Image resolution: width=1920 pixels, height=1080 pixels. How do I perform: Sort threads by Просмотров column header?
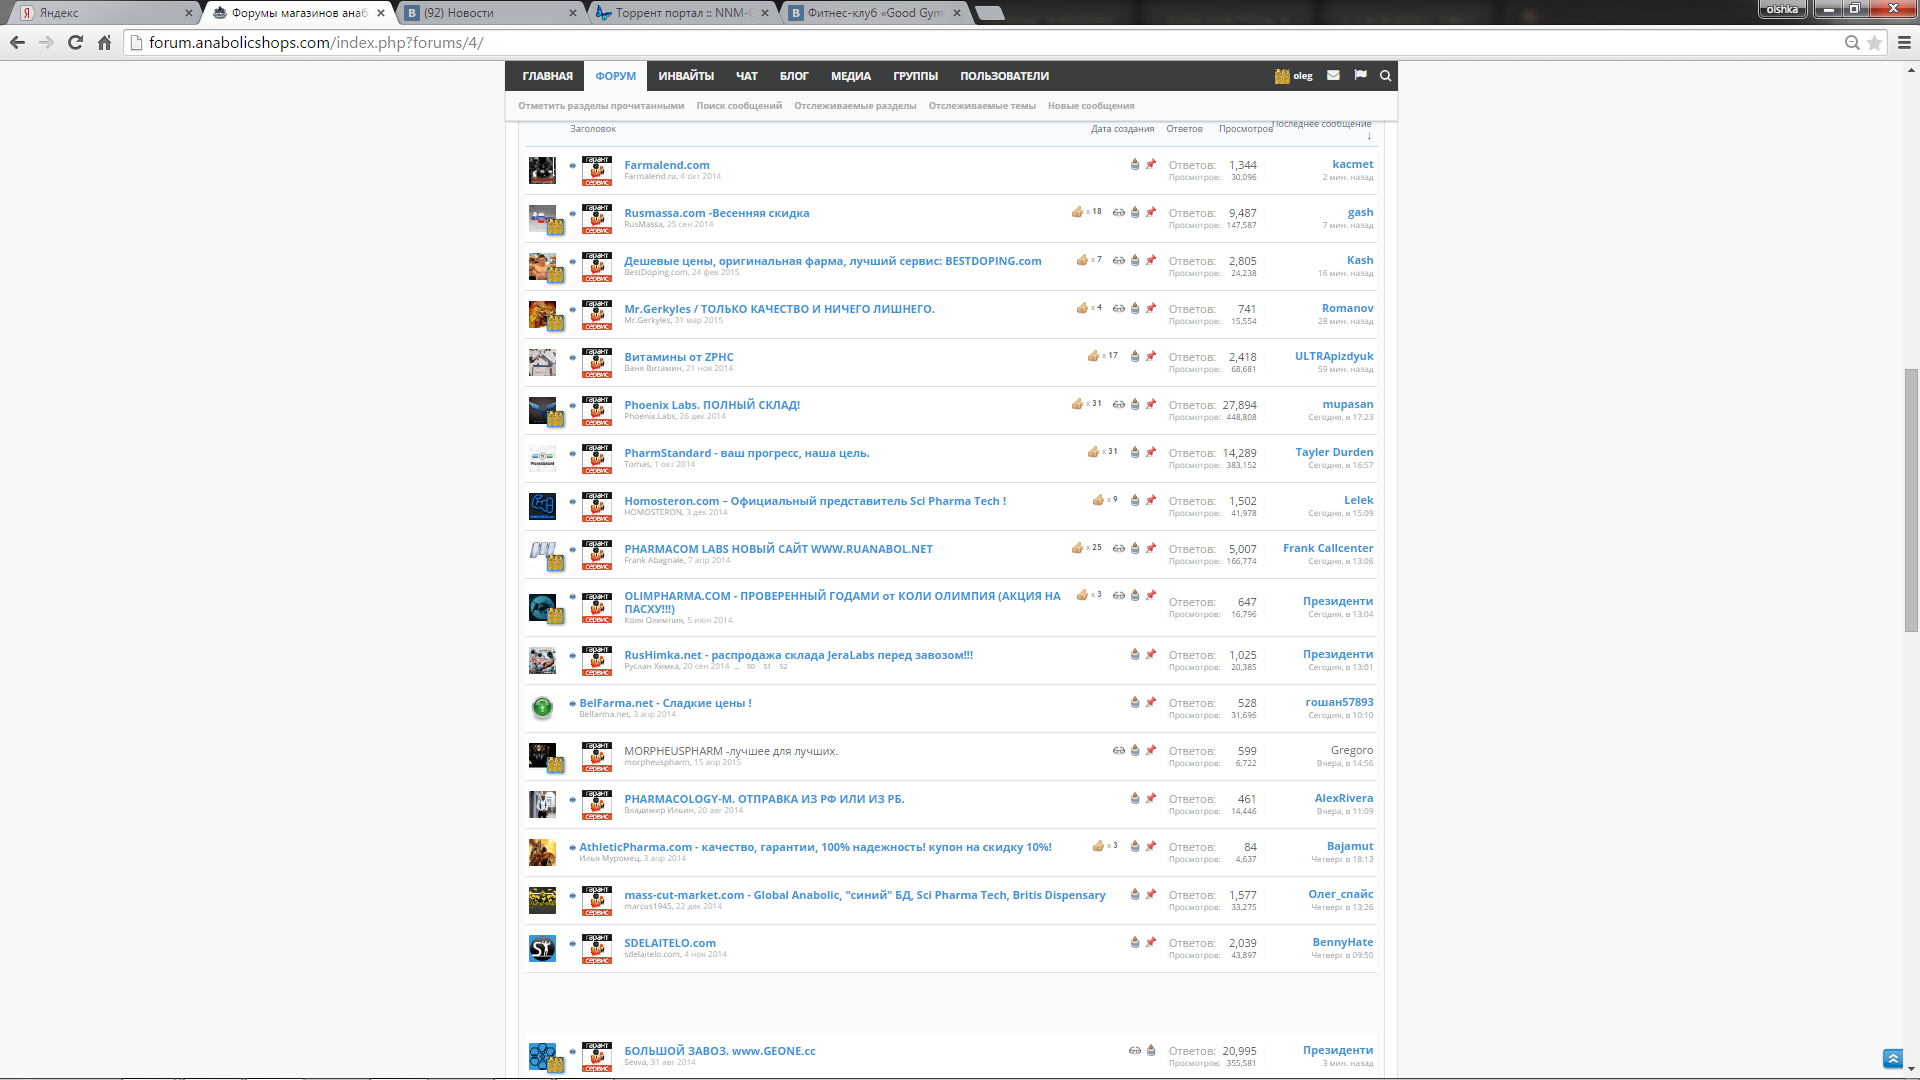click(1245, 129)
